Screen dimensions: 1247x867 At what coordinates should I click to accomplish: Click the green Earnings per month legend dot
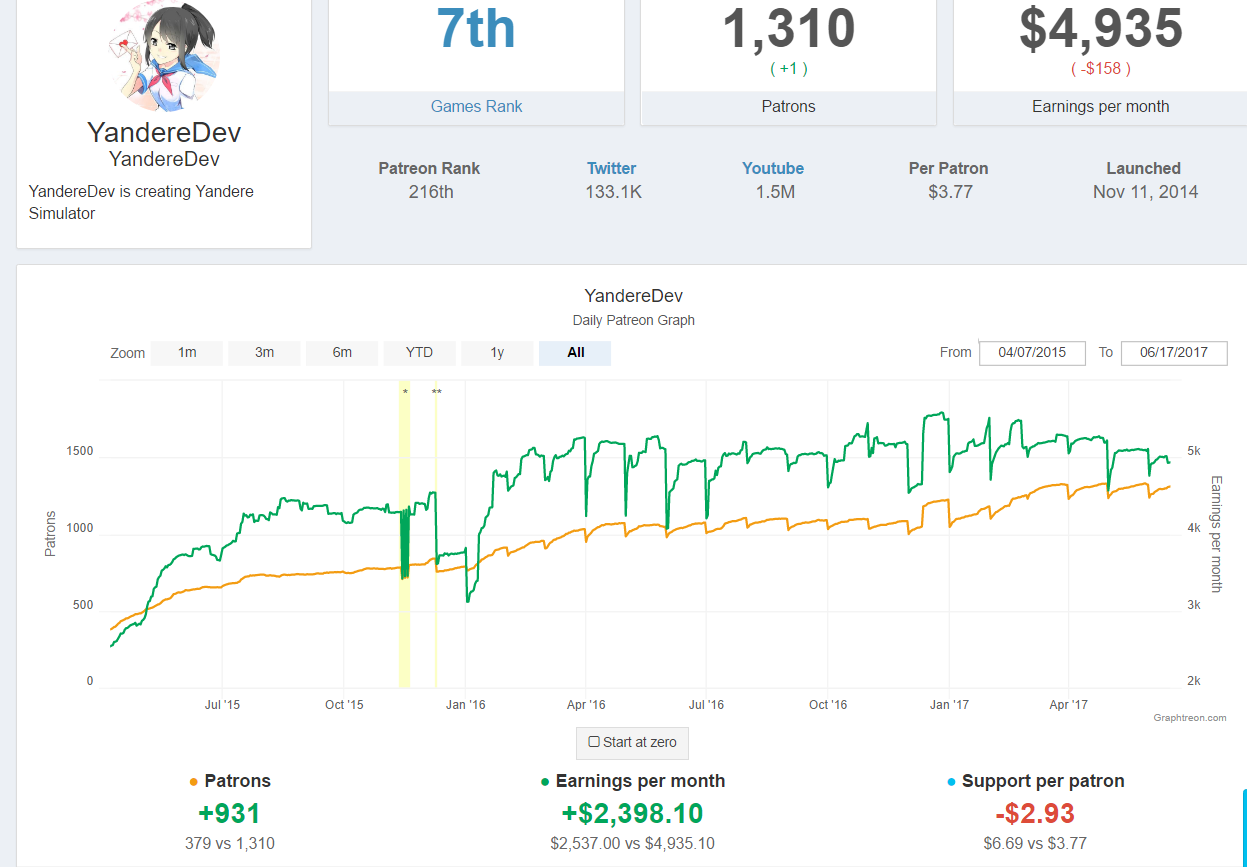click(545, 782)
